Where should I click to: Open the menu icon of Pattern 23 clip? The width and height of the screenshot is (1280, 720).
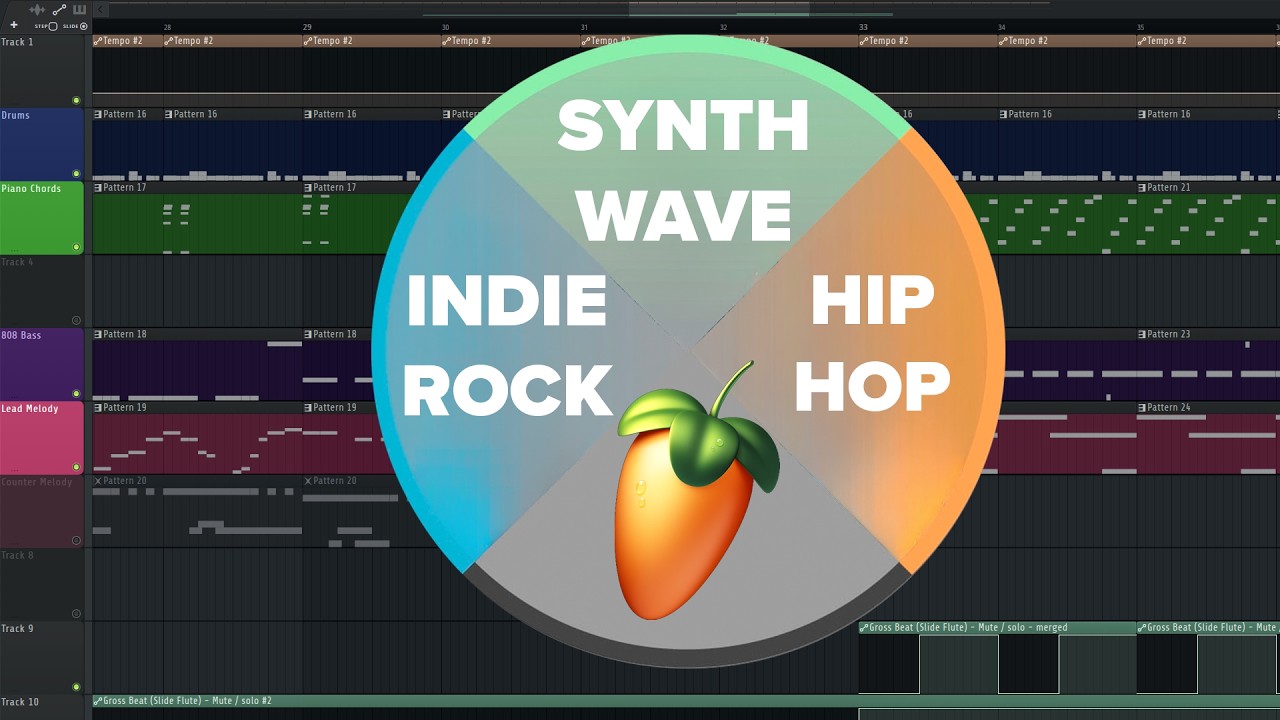[x=1141, y=334]
